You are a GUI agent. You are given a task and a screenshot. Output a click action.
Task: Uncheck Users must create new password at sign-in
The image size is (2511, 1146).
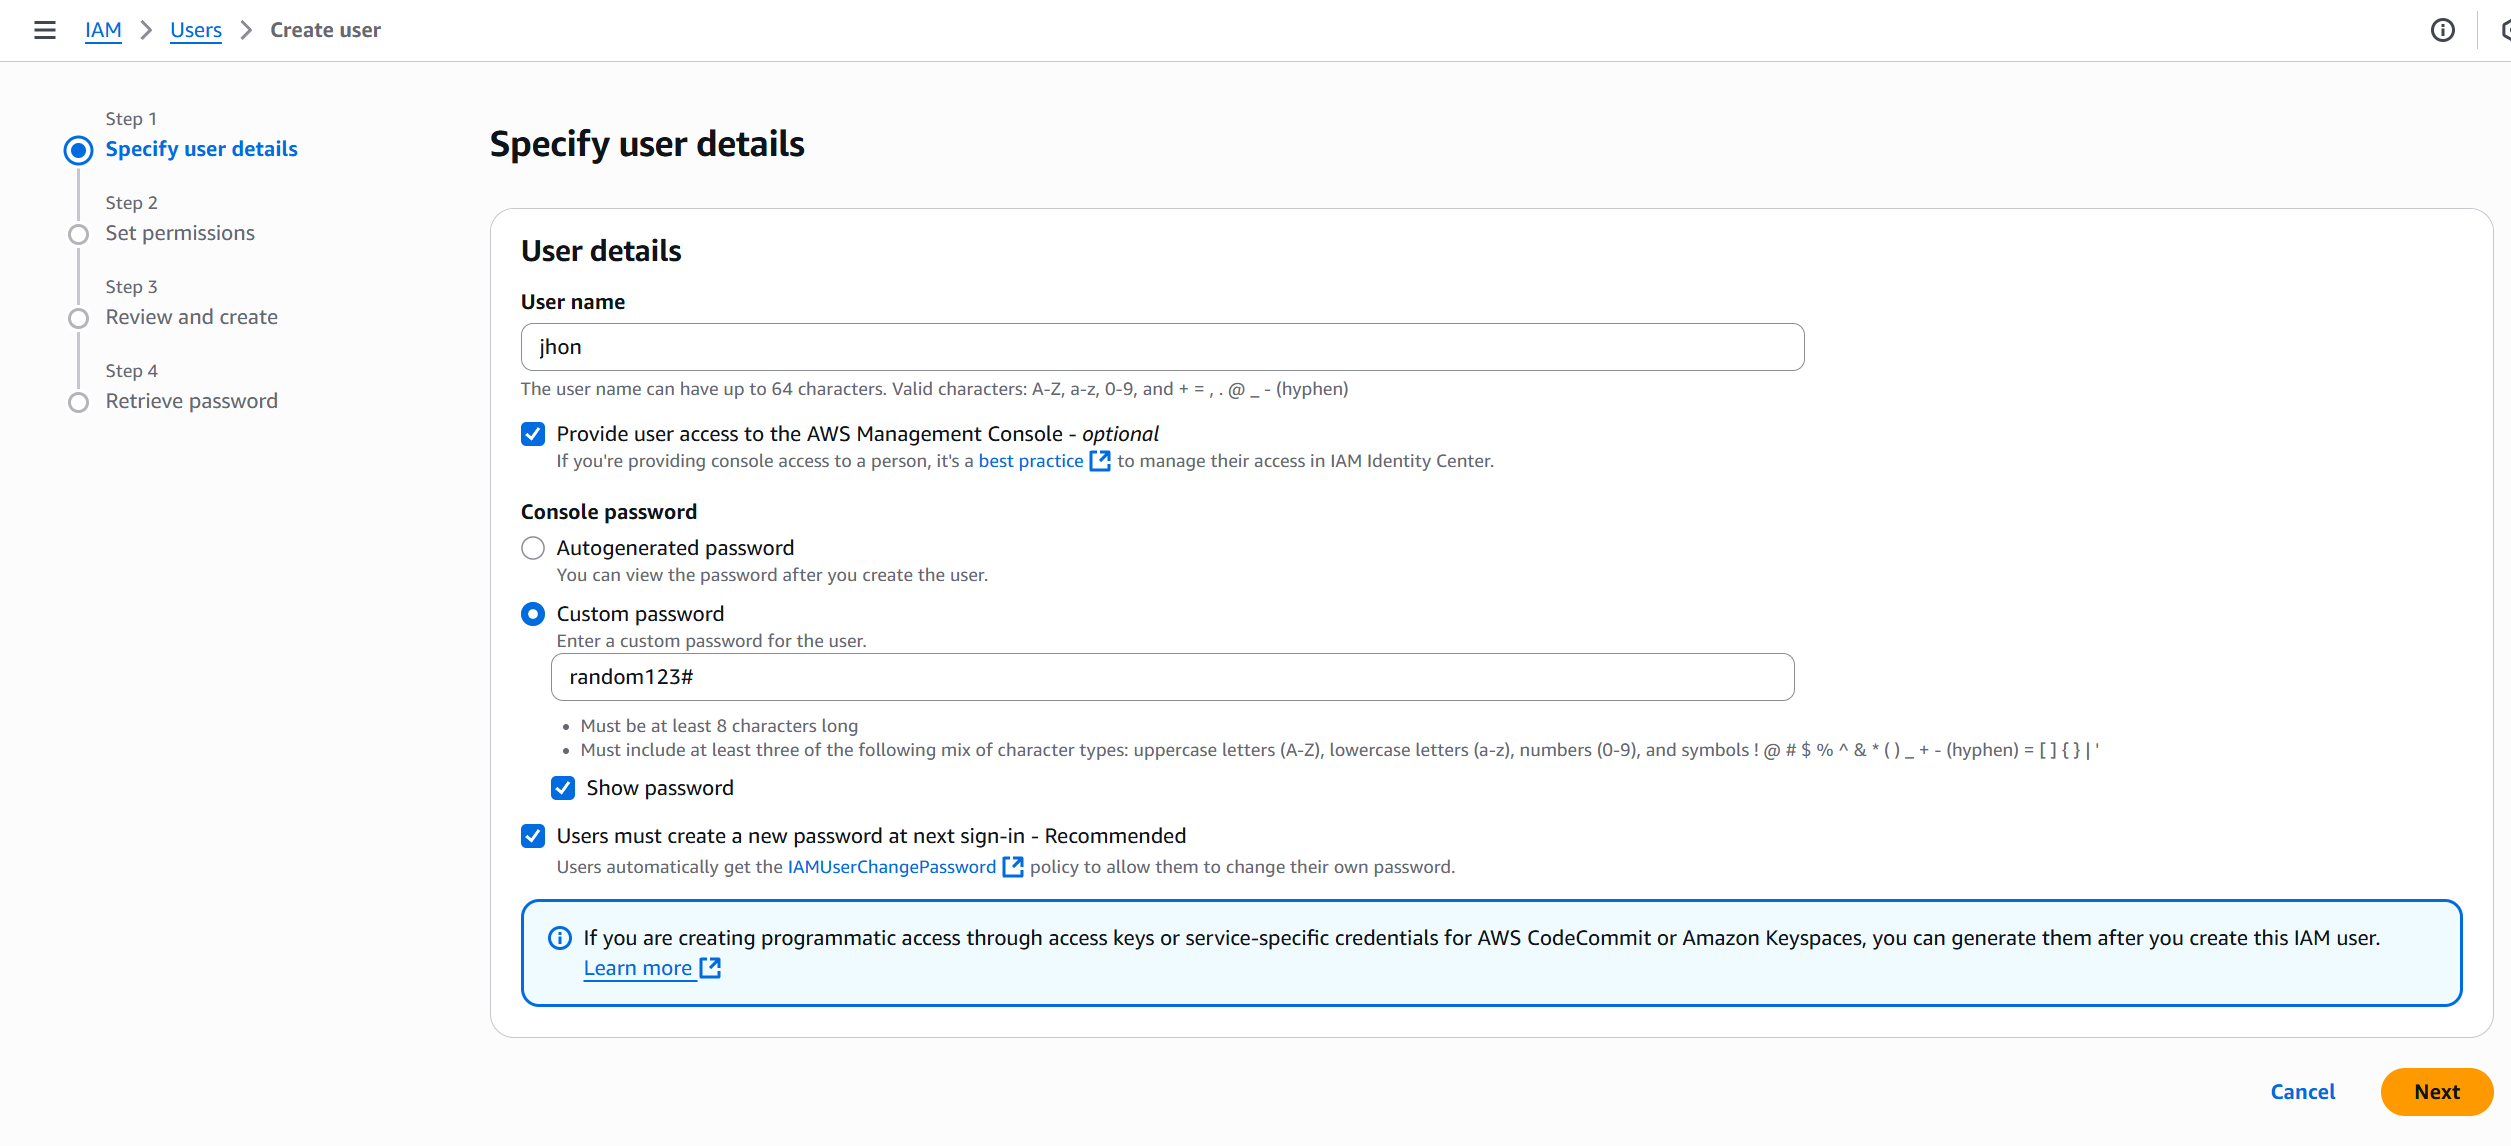tap(533, 836)
